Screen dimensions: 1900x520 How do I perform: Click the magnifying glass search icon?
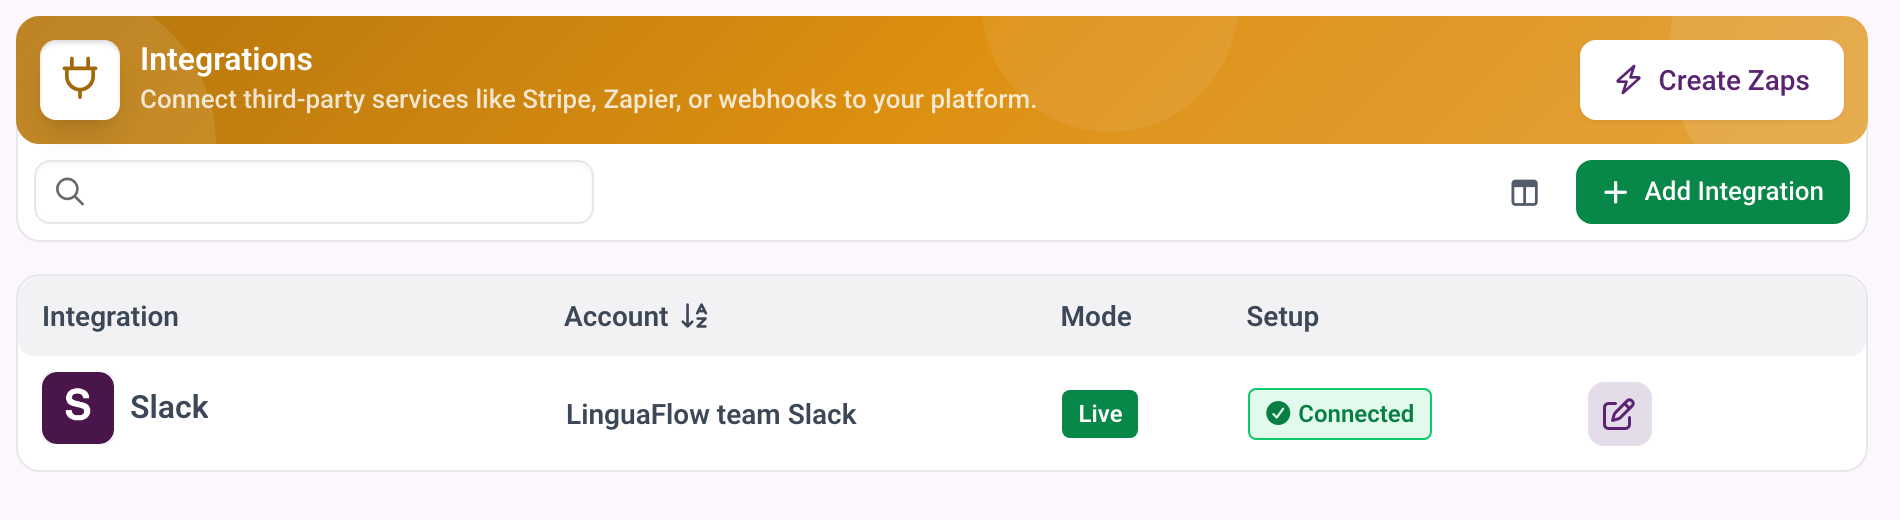(70, 191)
